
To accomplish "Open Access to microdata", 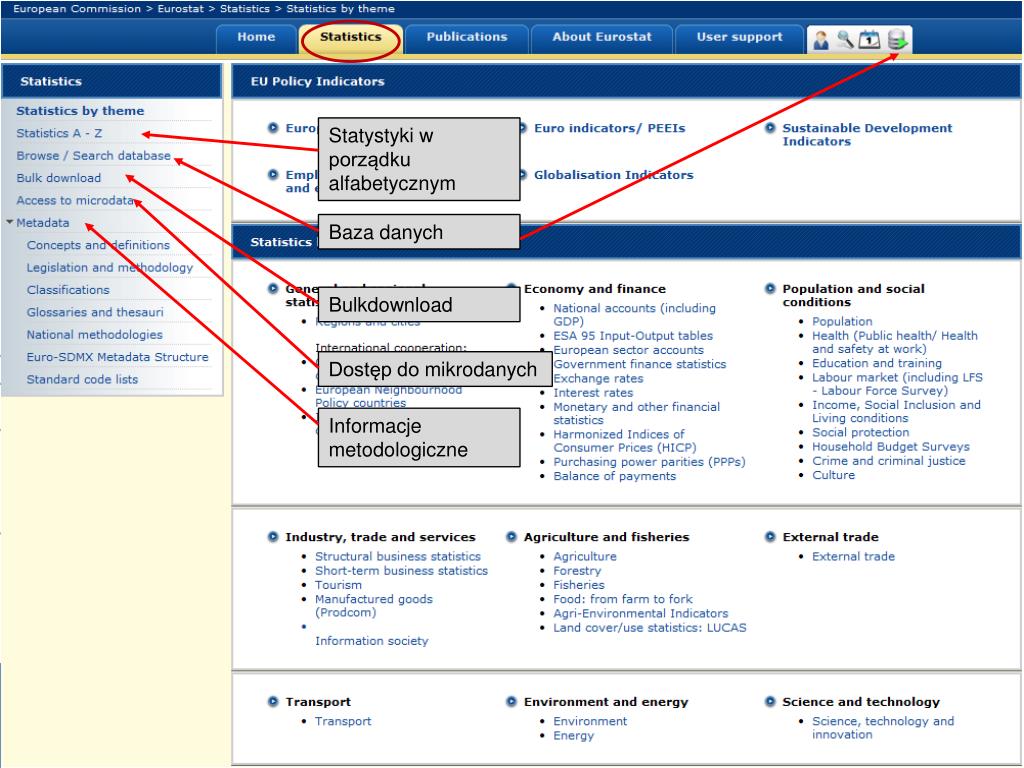I will coord(75,200).
